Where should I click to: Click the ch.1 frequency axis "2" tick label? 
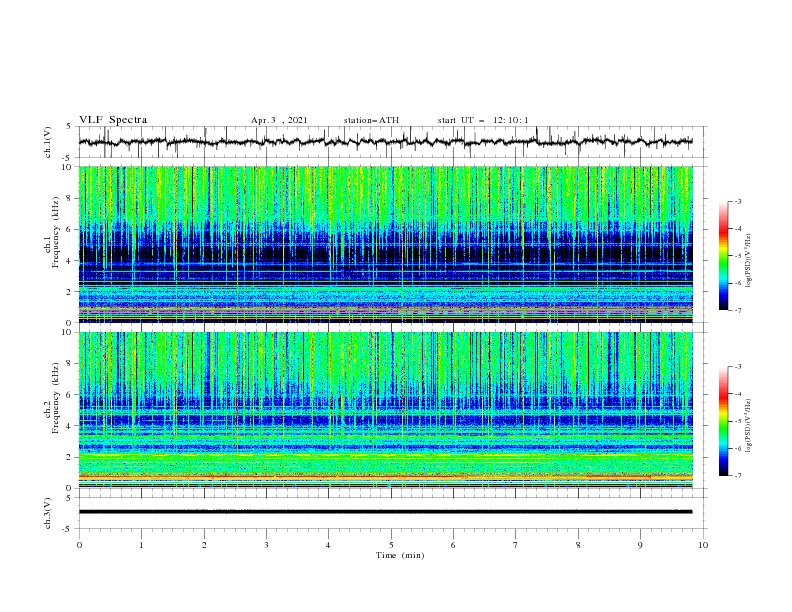pos(71,292)
